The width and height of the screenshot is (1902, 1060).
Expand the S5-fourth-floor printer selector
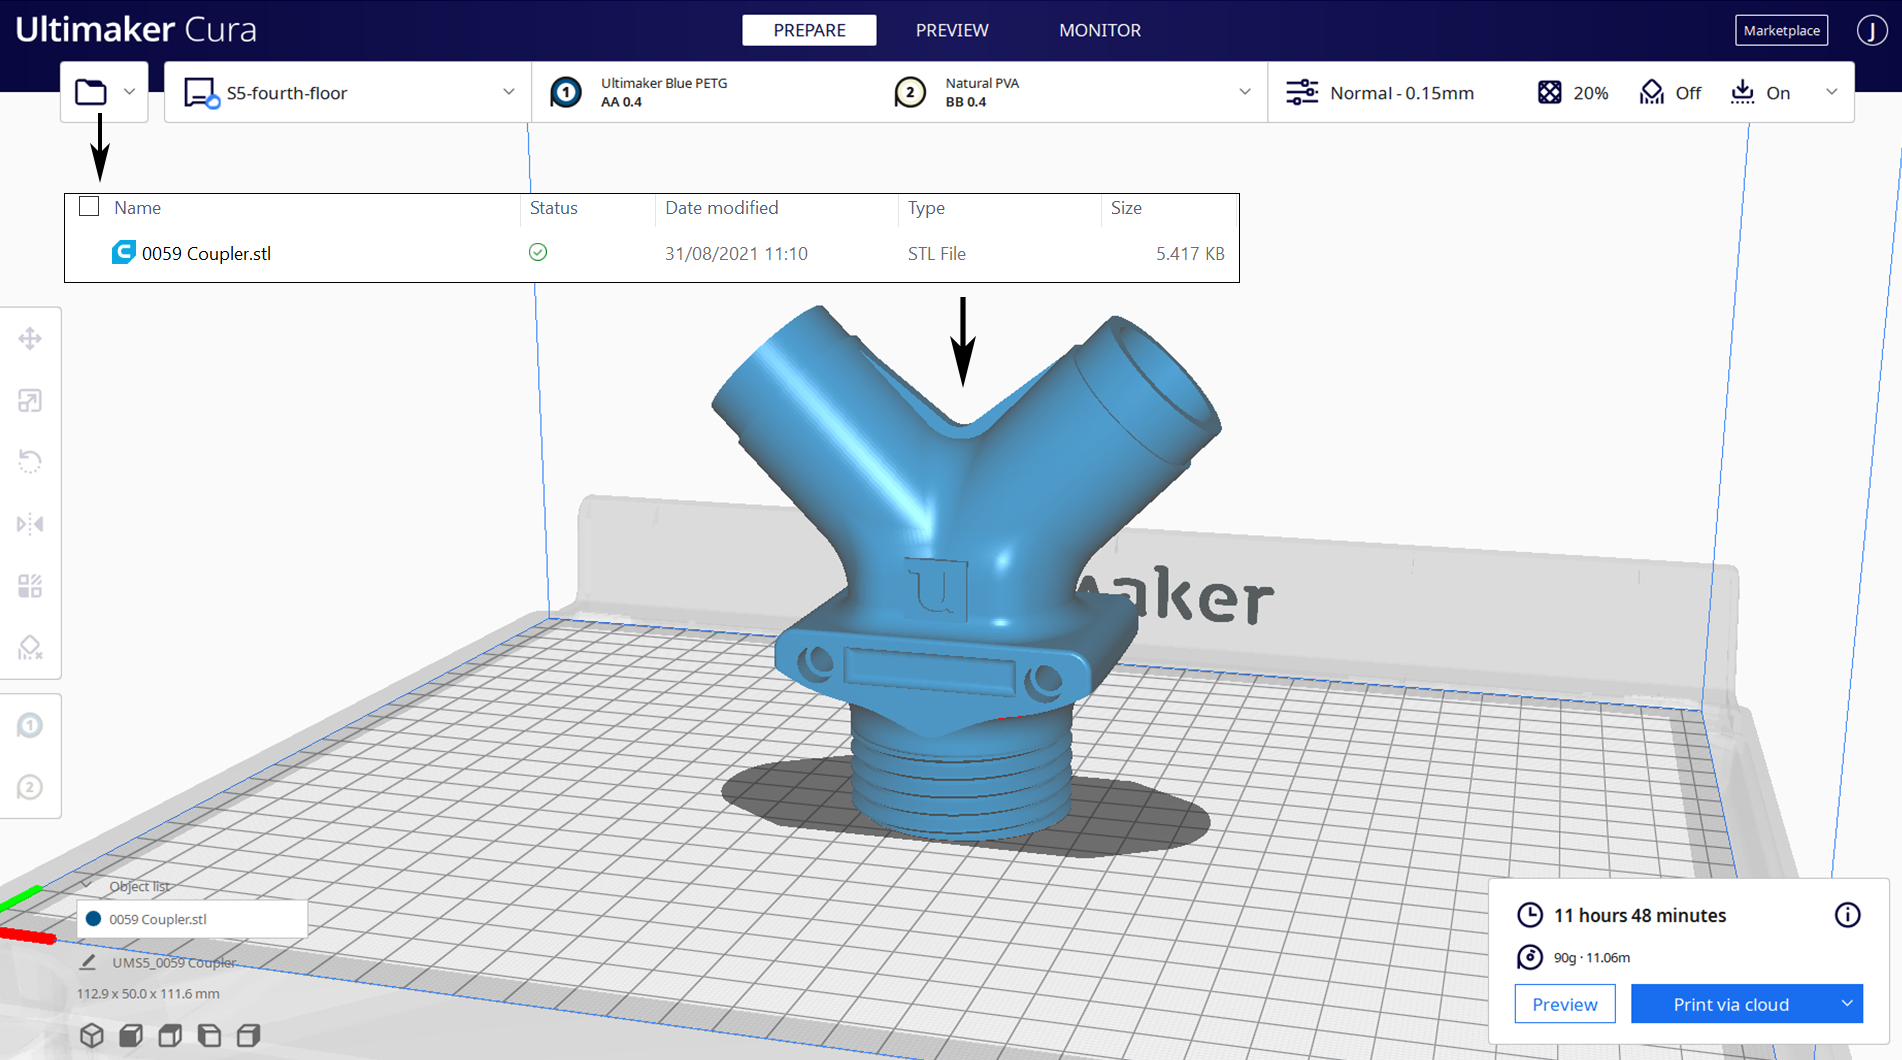coord(508,92)
